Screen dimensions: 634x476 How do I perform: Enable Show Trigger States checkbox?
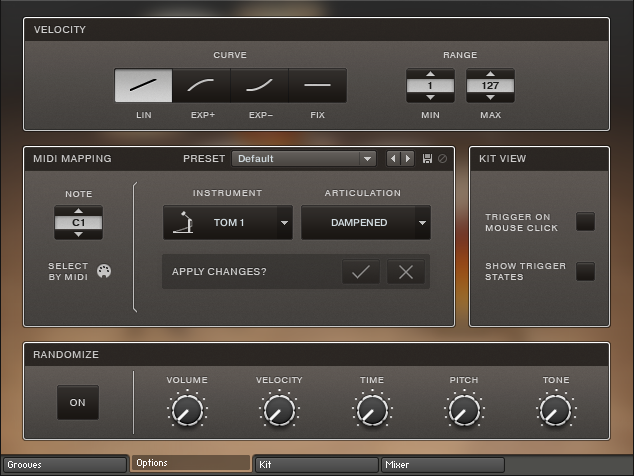(x=585, y=271)
